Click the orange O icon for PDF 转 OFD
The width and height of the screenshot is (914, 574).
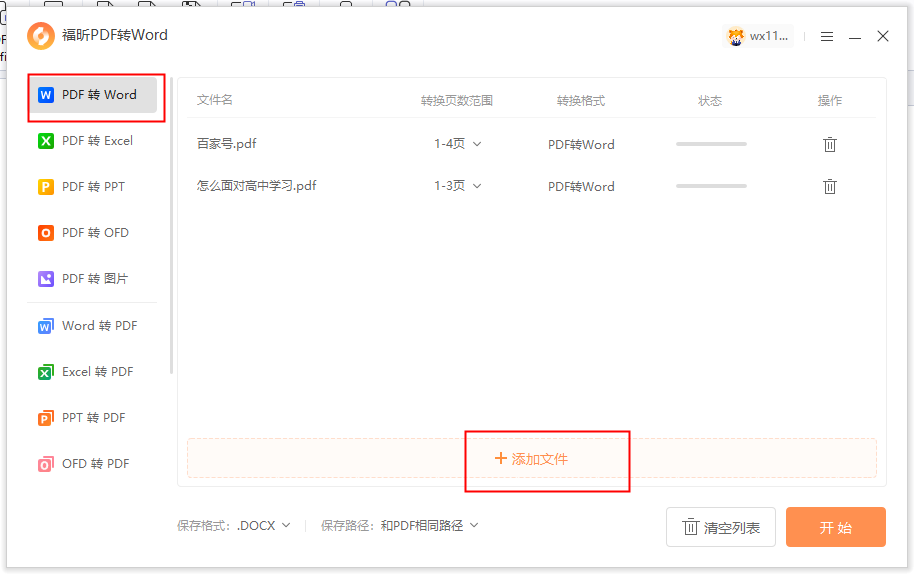[x=45, y=233]
